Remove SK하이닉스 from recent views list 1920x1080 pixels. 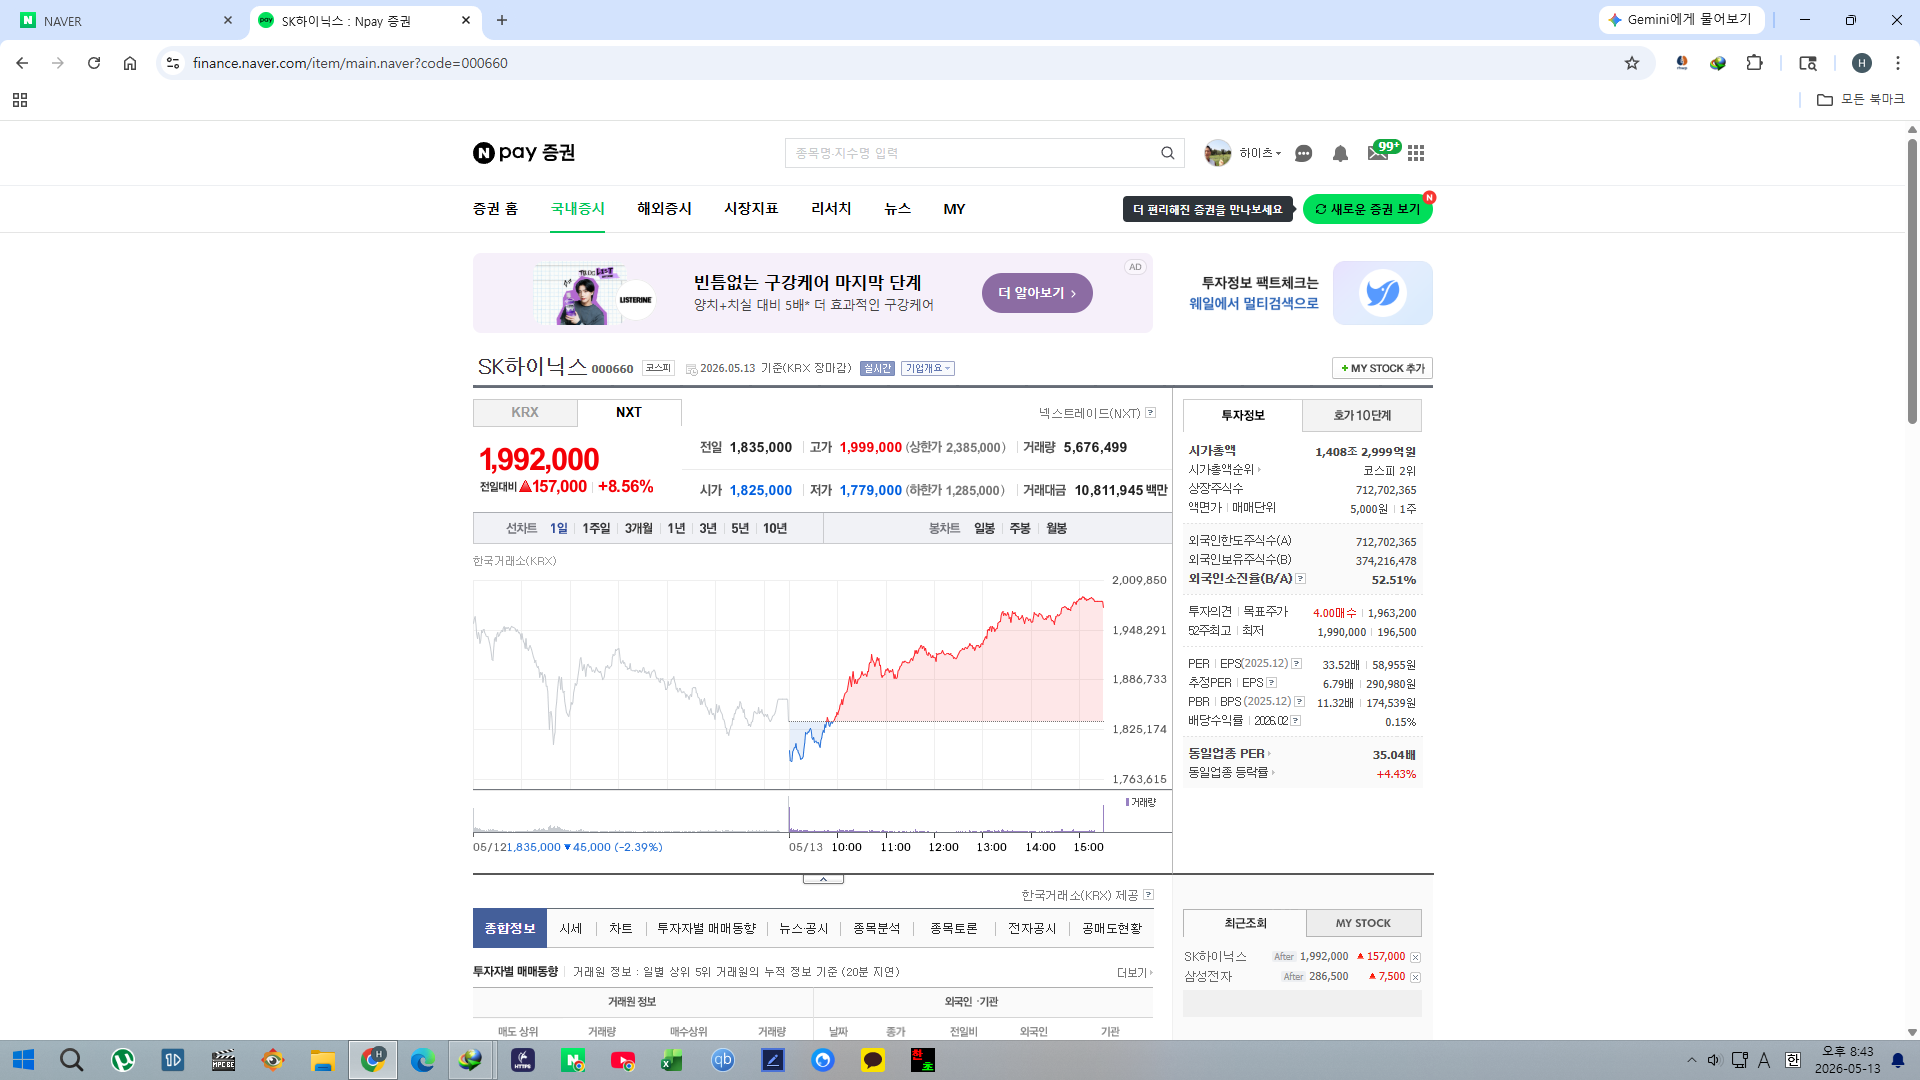click(1415, 957)
